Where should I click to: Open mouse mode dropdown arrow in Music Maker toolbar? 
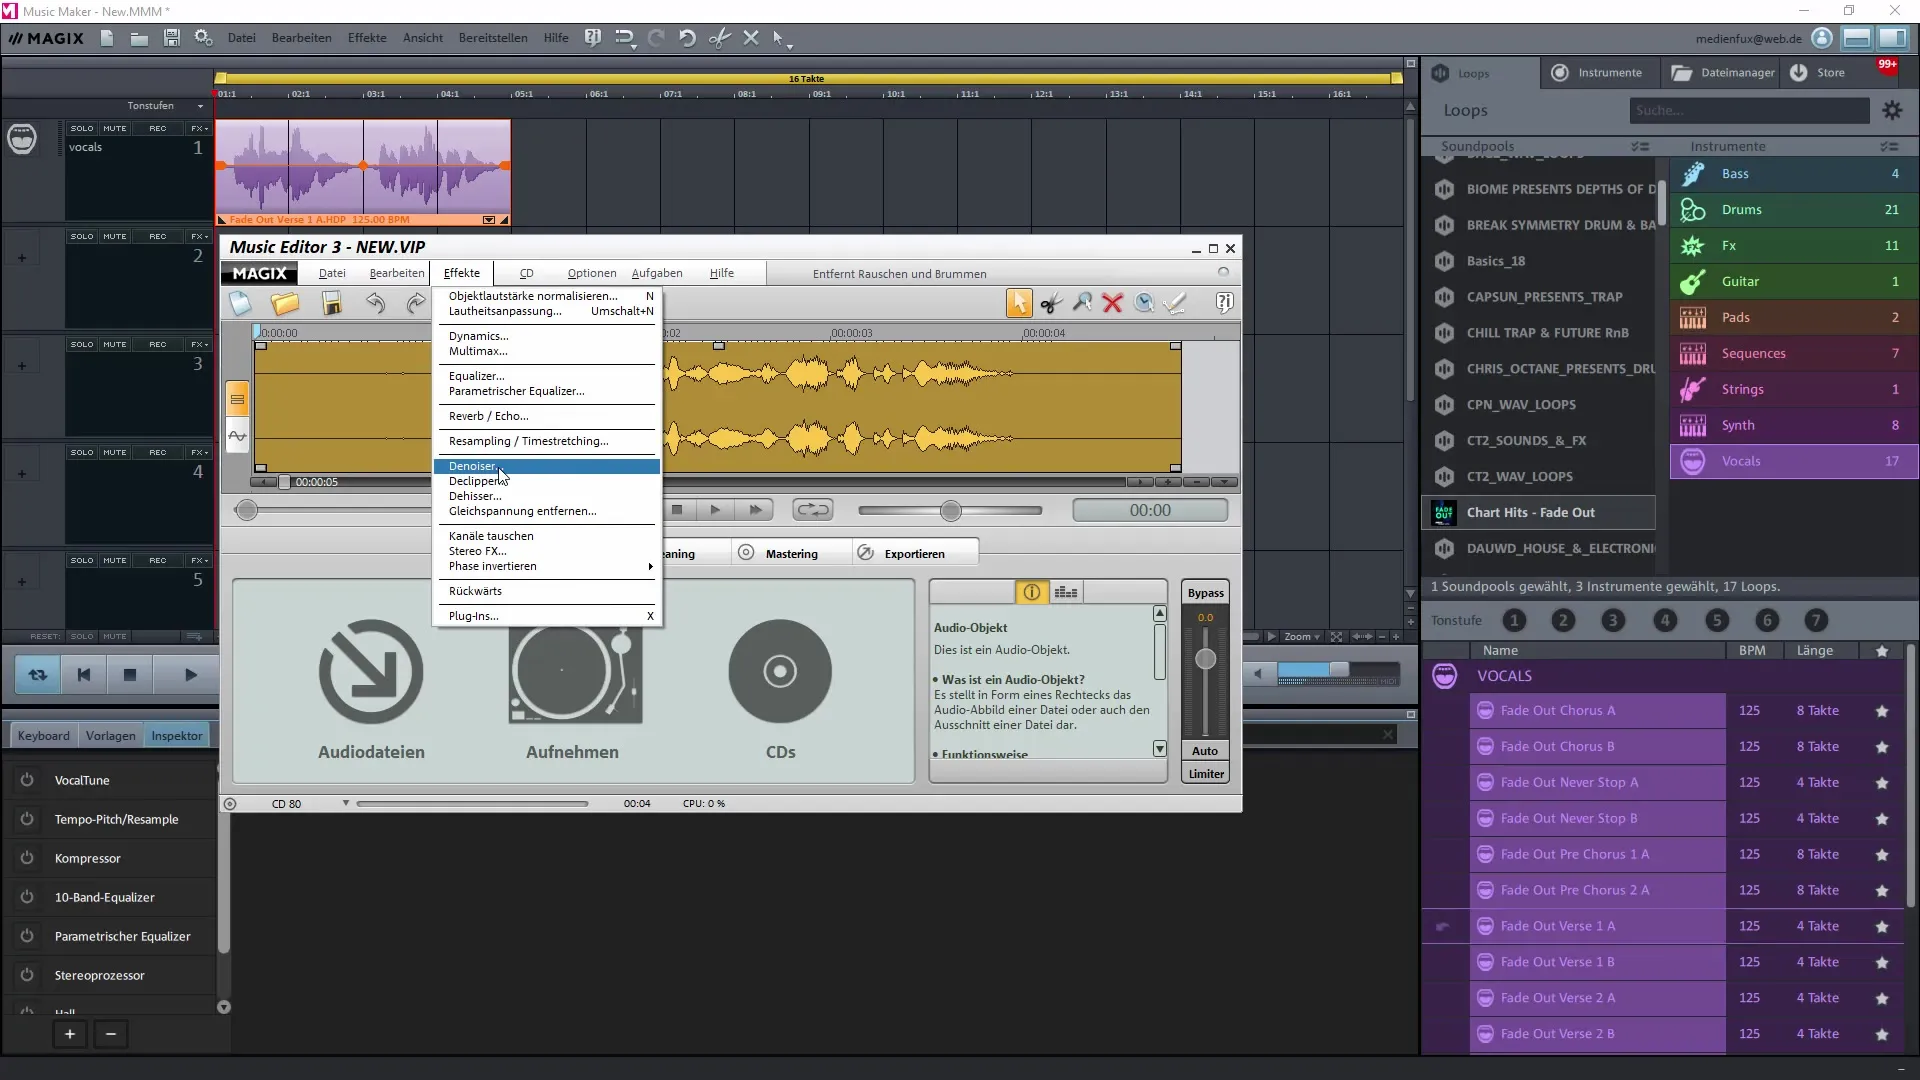coord(790,46)
